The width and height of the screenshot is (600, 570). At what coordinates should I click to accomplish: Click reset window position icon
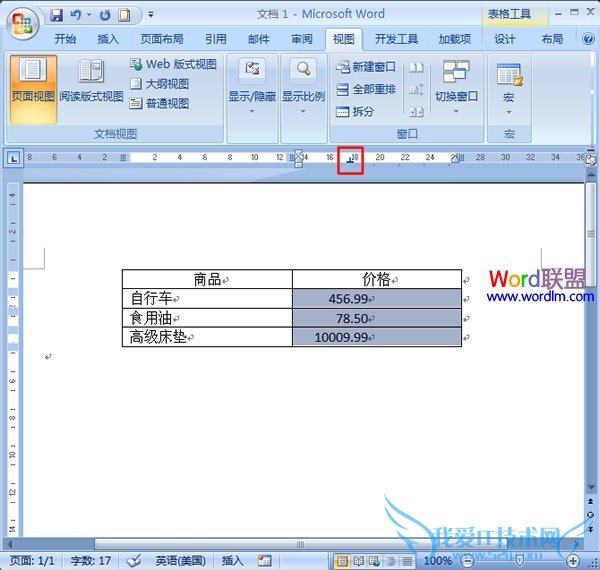pos(416,112)
